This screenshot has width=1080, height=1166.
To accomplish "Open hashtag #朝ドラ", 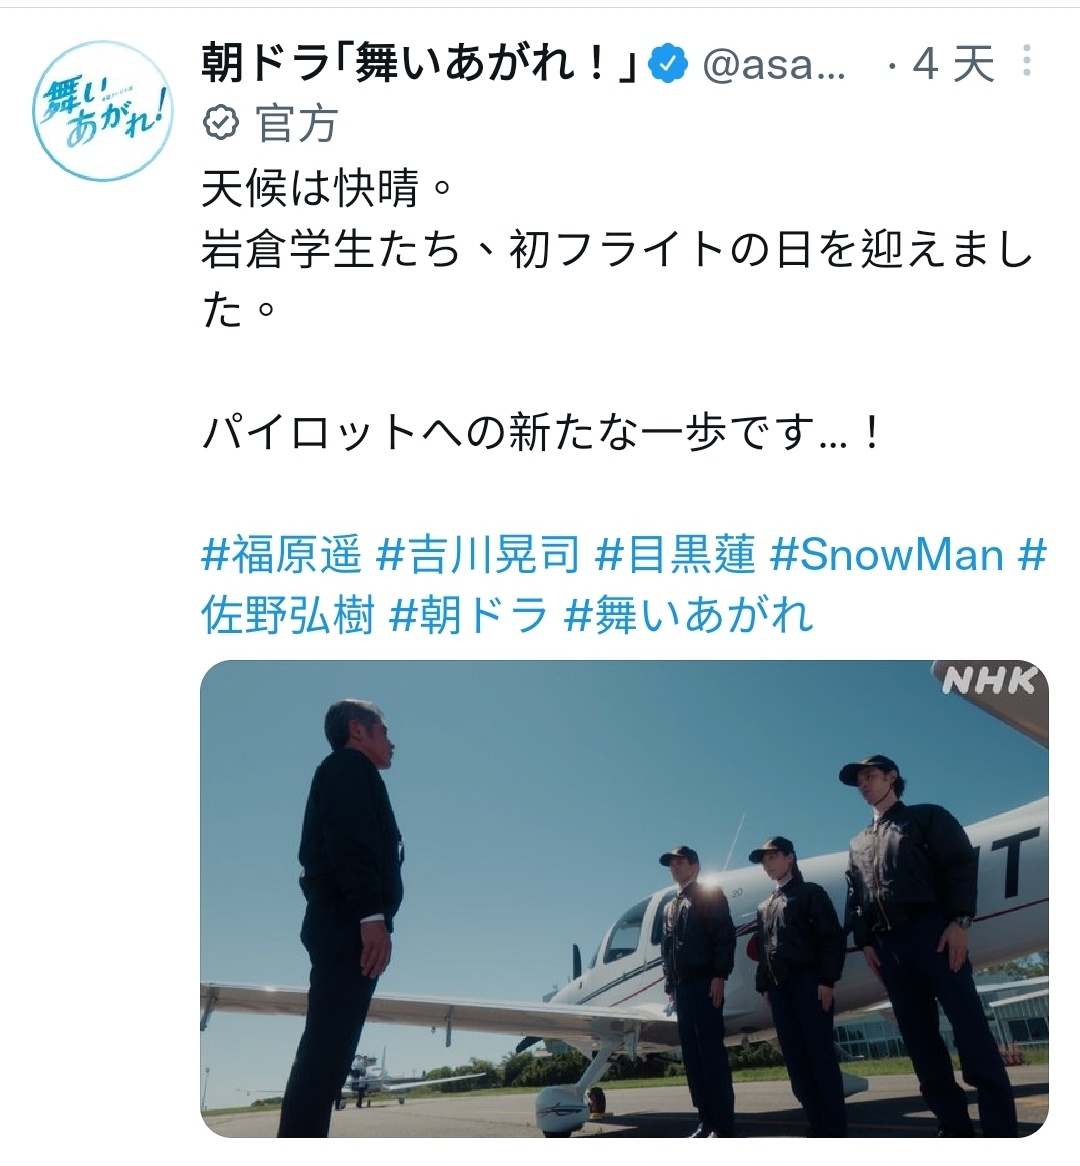I will (469, 616).
